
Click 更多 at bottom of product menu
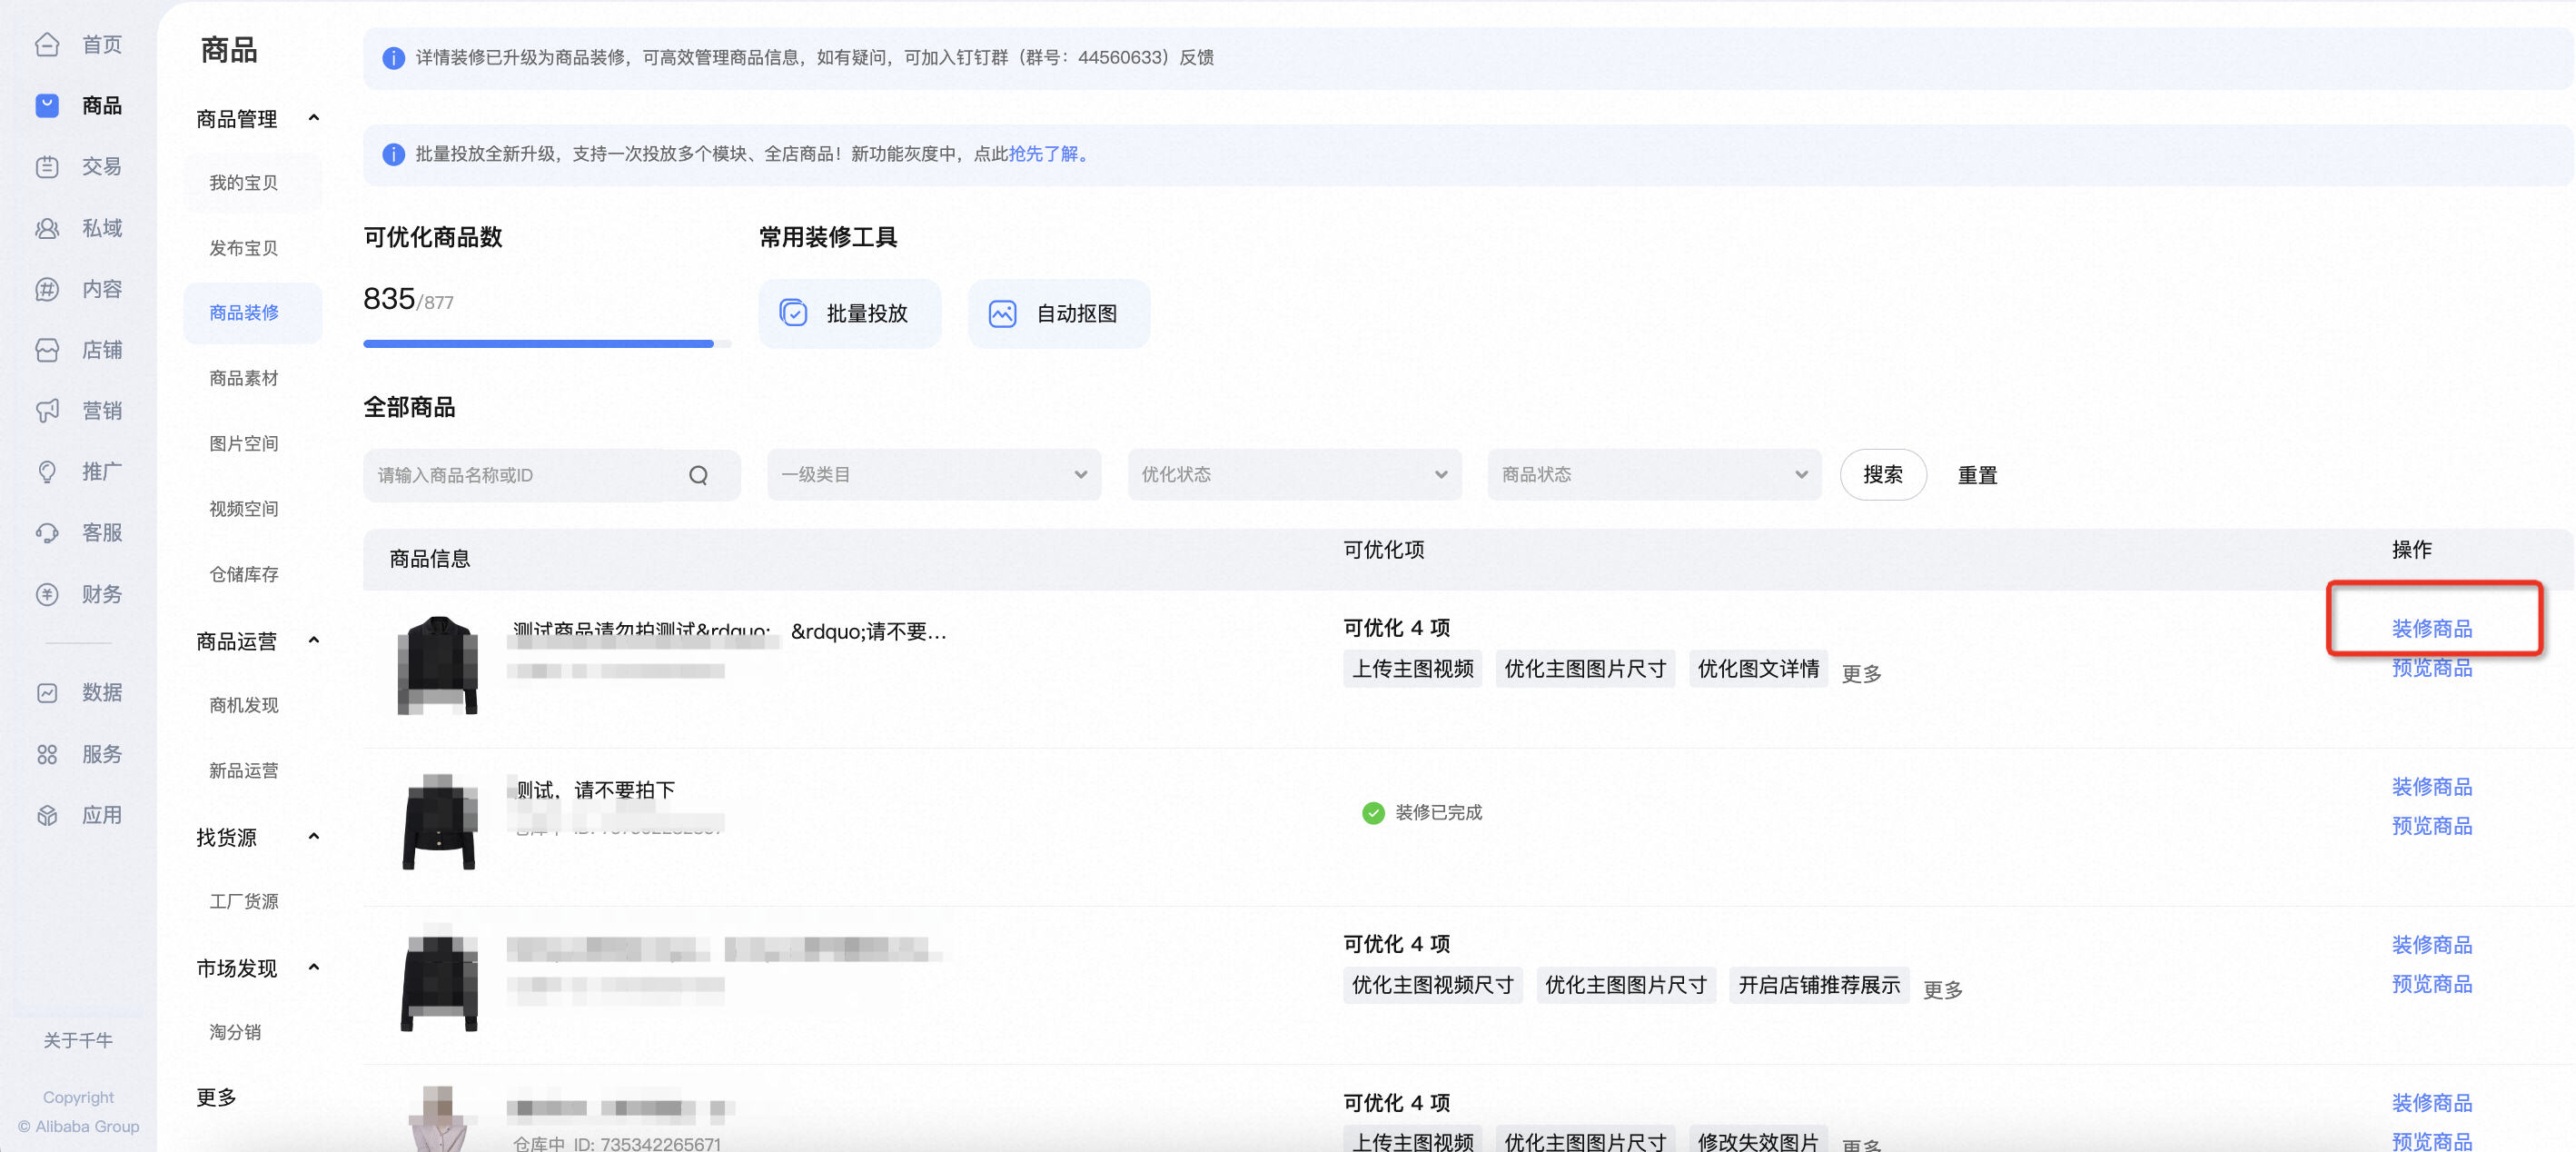[216, 1097]
